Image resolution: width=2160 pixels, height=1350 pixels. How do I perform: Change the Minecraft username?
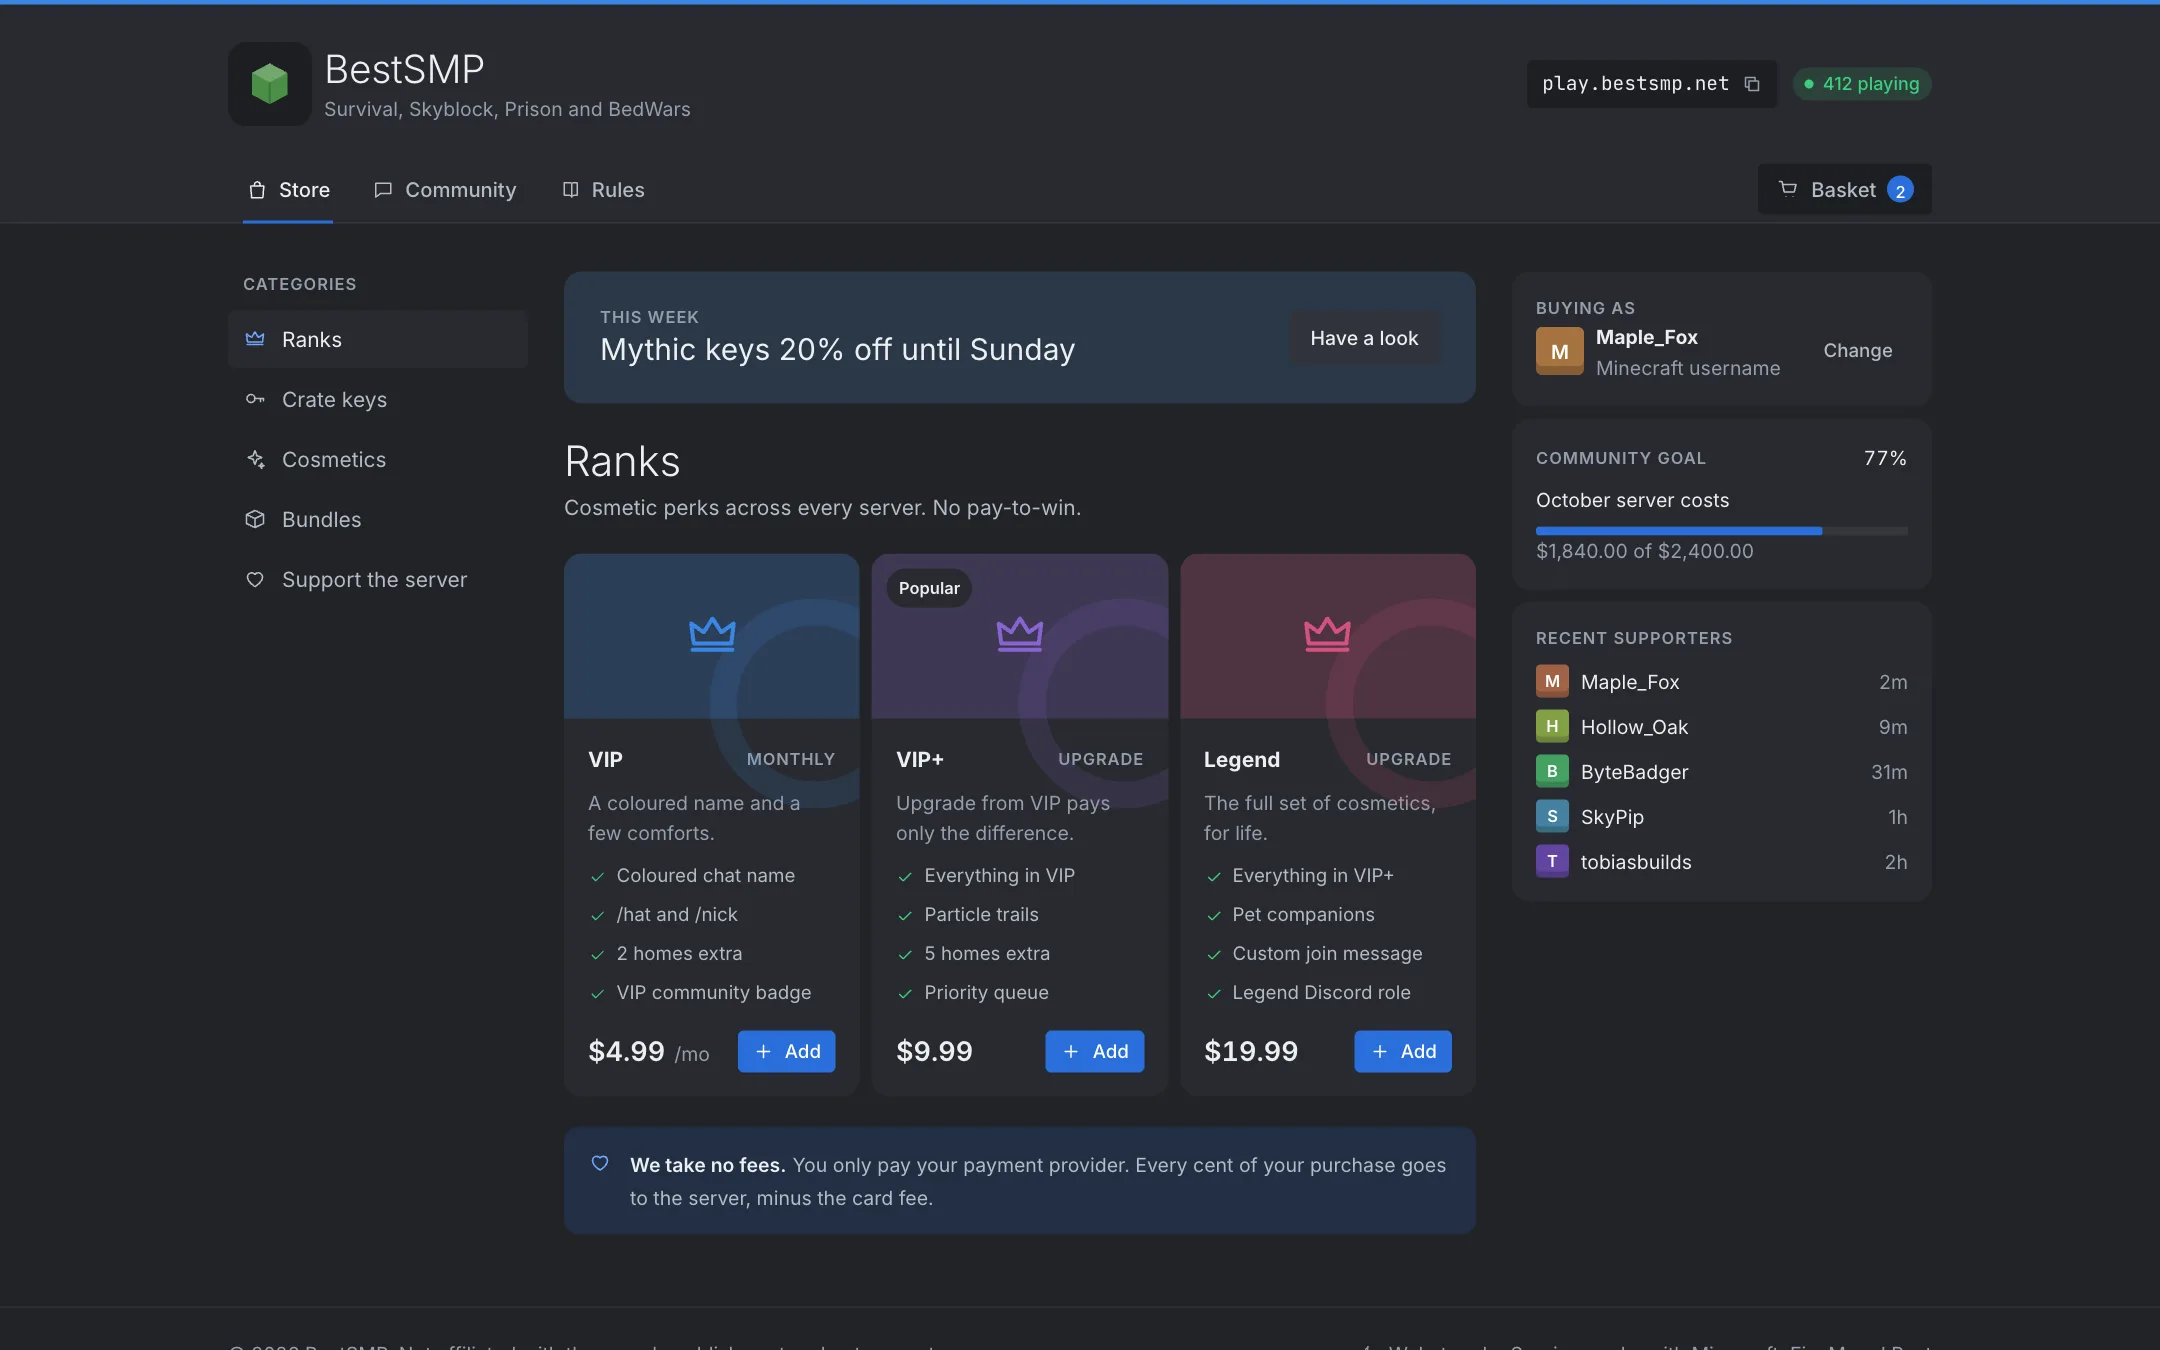[1857, 351]
